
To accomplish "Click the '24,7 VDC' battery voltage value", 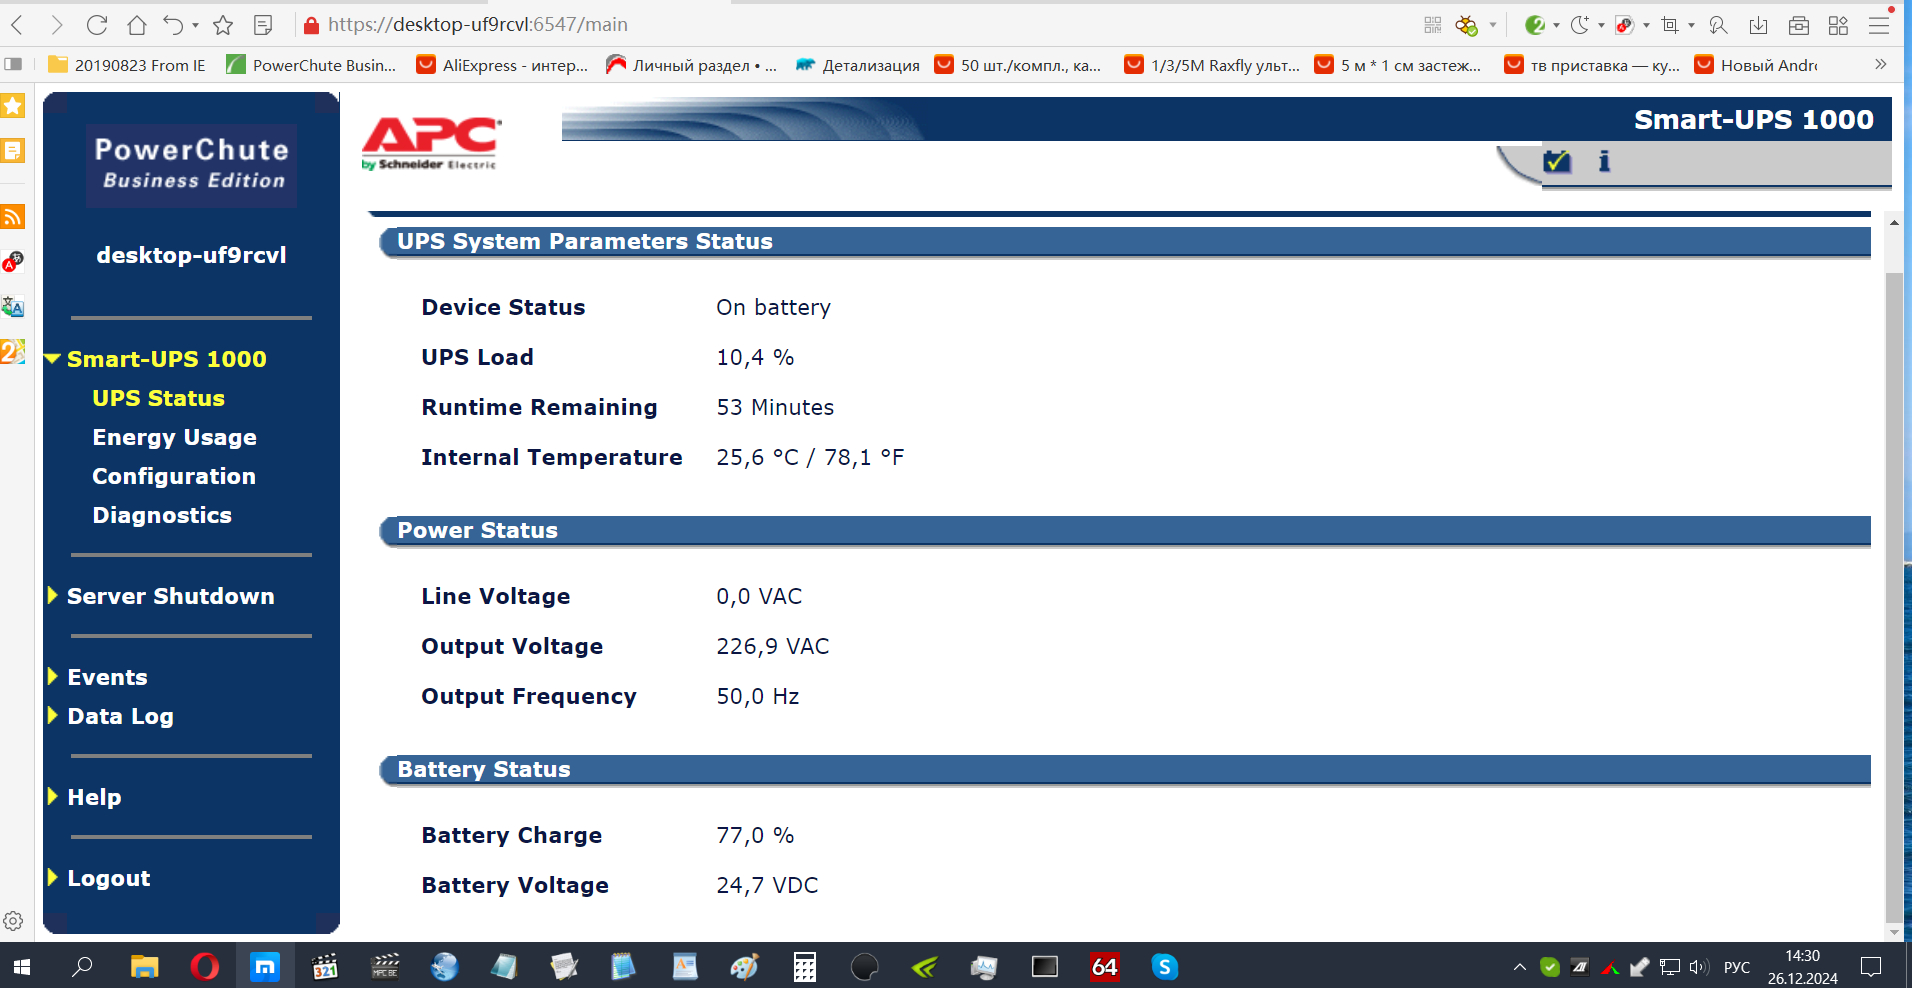I will pyautogui.click(x=767, y=885).
